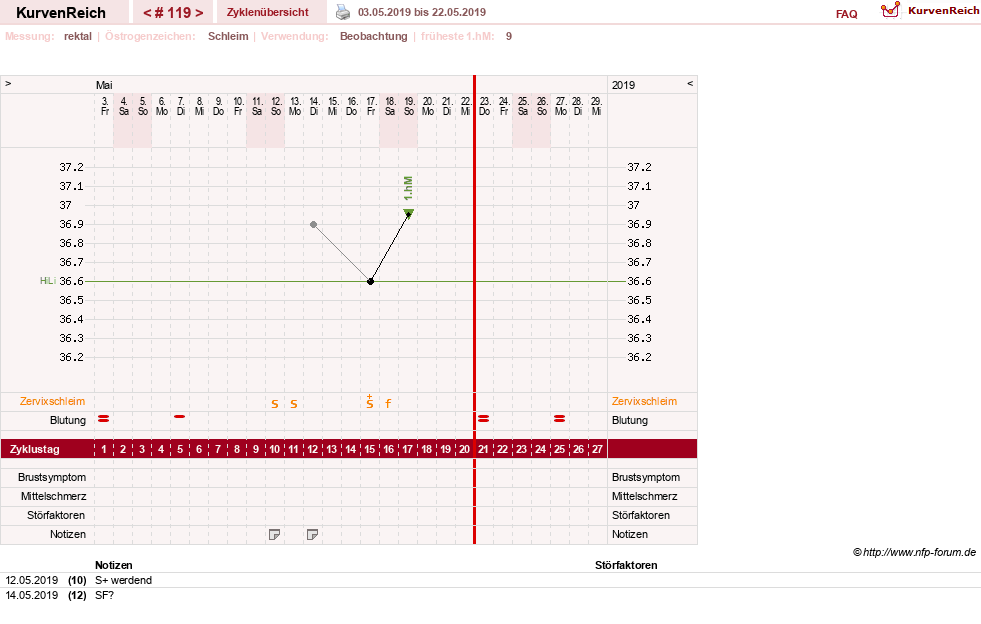Collapse chart with right-edge < arrow
The height and width of the screenshot is (624, 981).
coord(690,83)
